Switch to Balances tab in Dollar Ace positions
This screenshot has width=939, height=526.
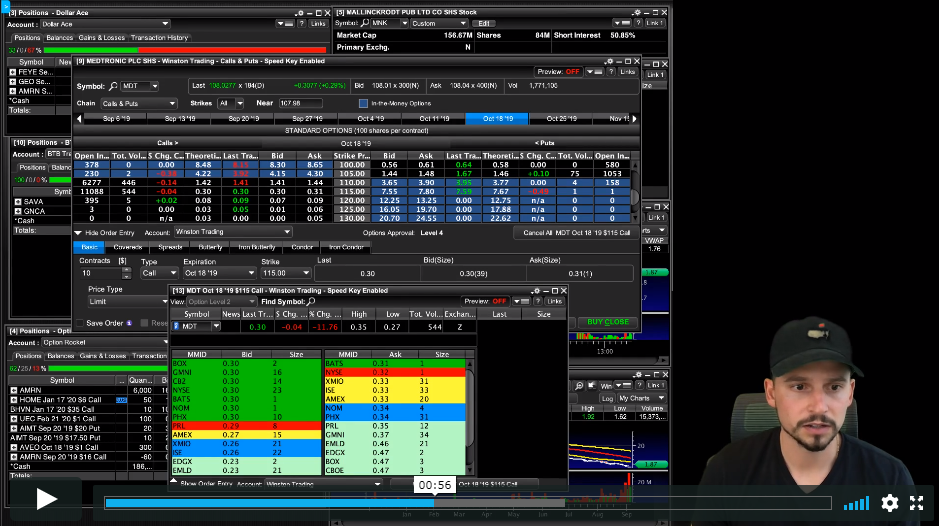click(x=60, y=38)
